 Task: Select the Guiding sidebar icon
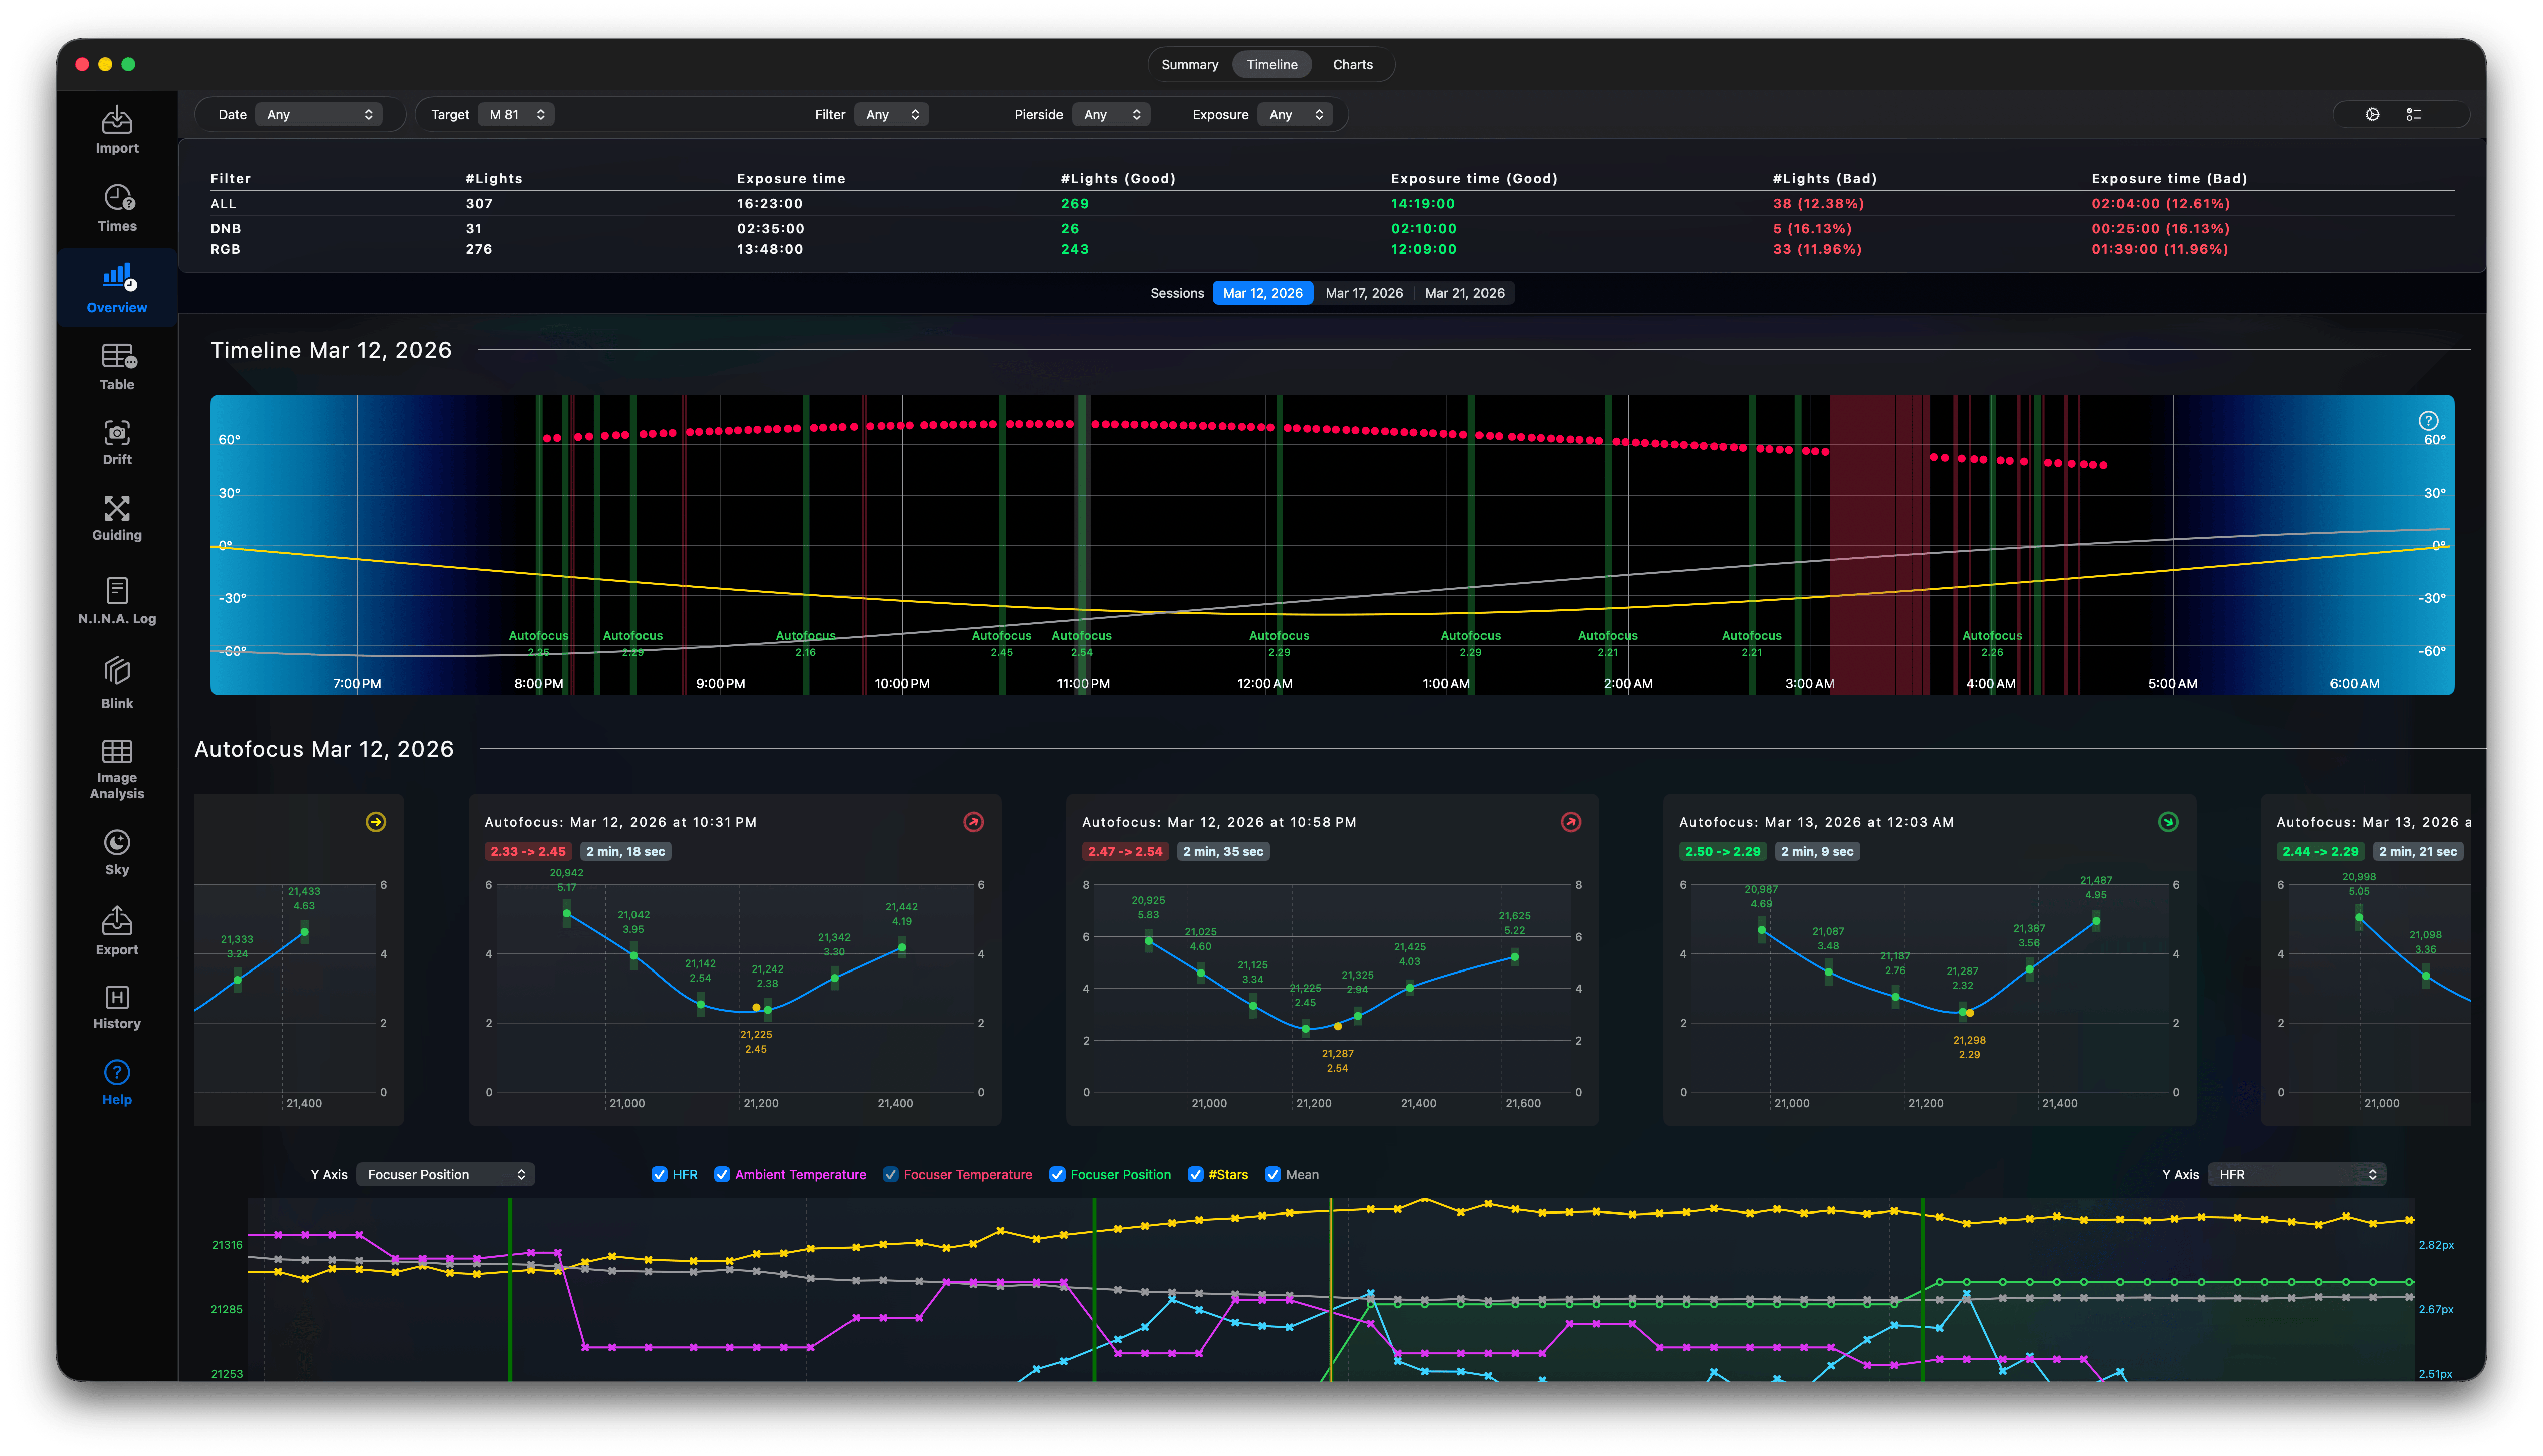117,508
